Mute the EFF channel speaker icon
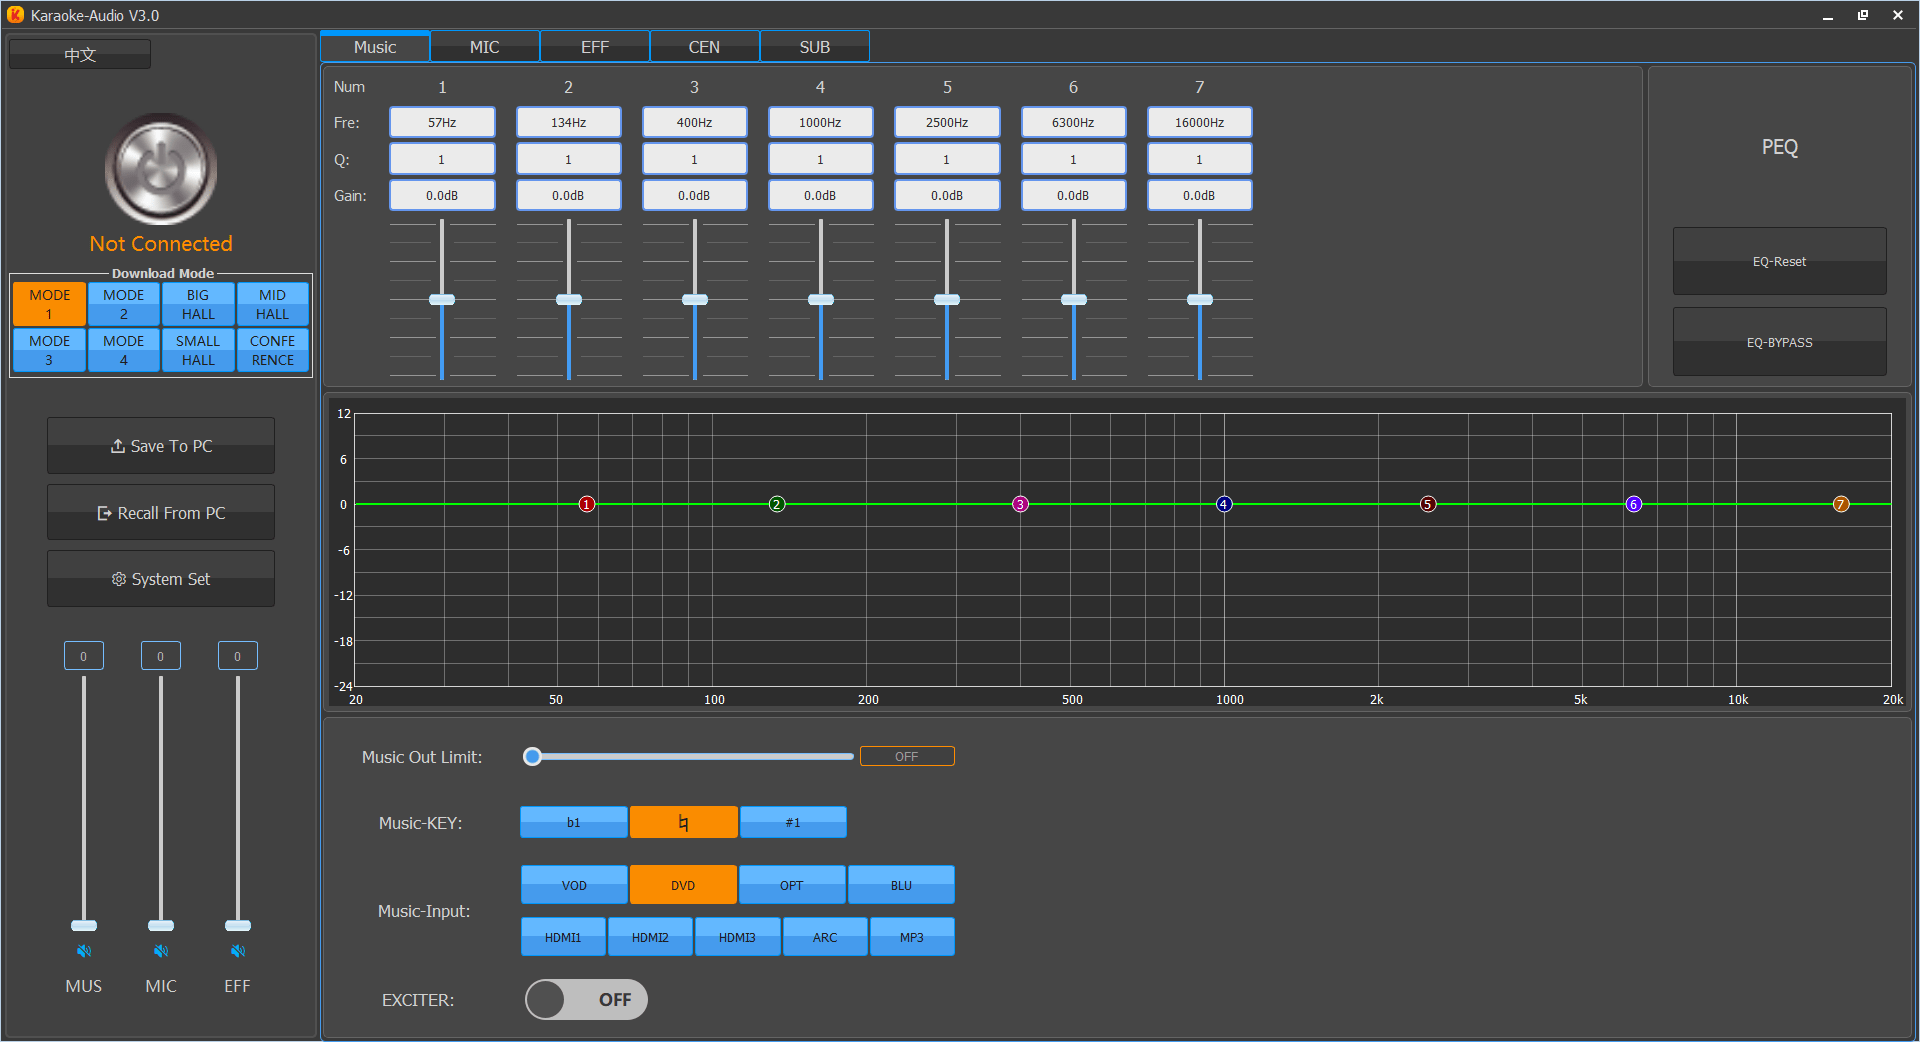1920x1042 pixels. [237, 951]
